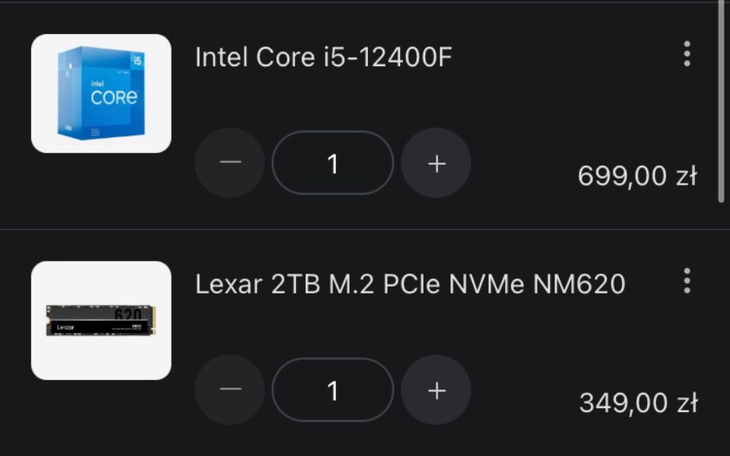730x456 pixels.
Task: Click the CORE text on the Intel box image
Action: click(x=113, y=98)
